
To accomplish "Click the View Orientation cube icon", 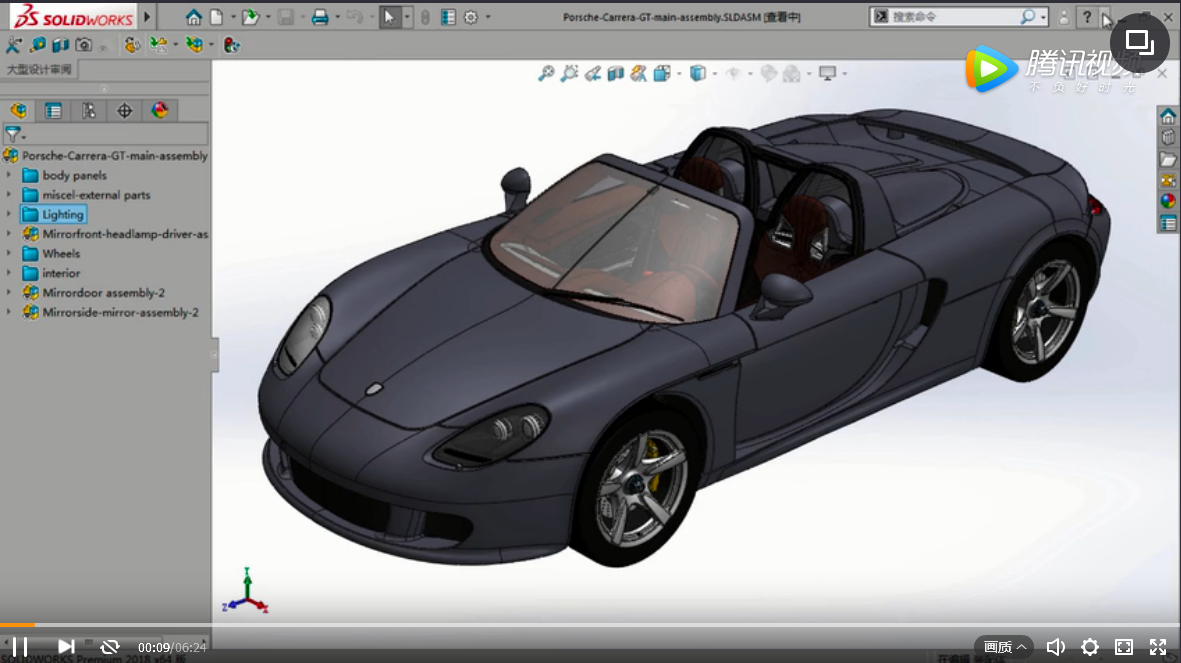I will coord(662,73).
